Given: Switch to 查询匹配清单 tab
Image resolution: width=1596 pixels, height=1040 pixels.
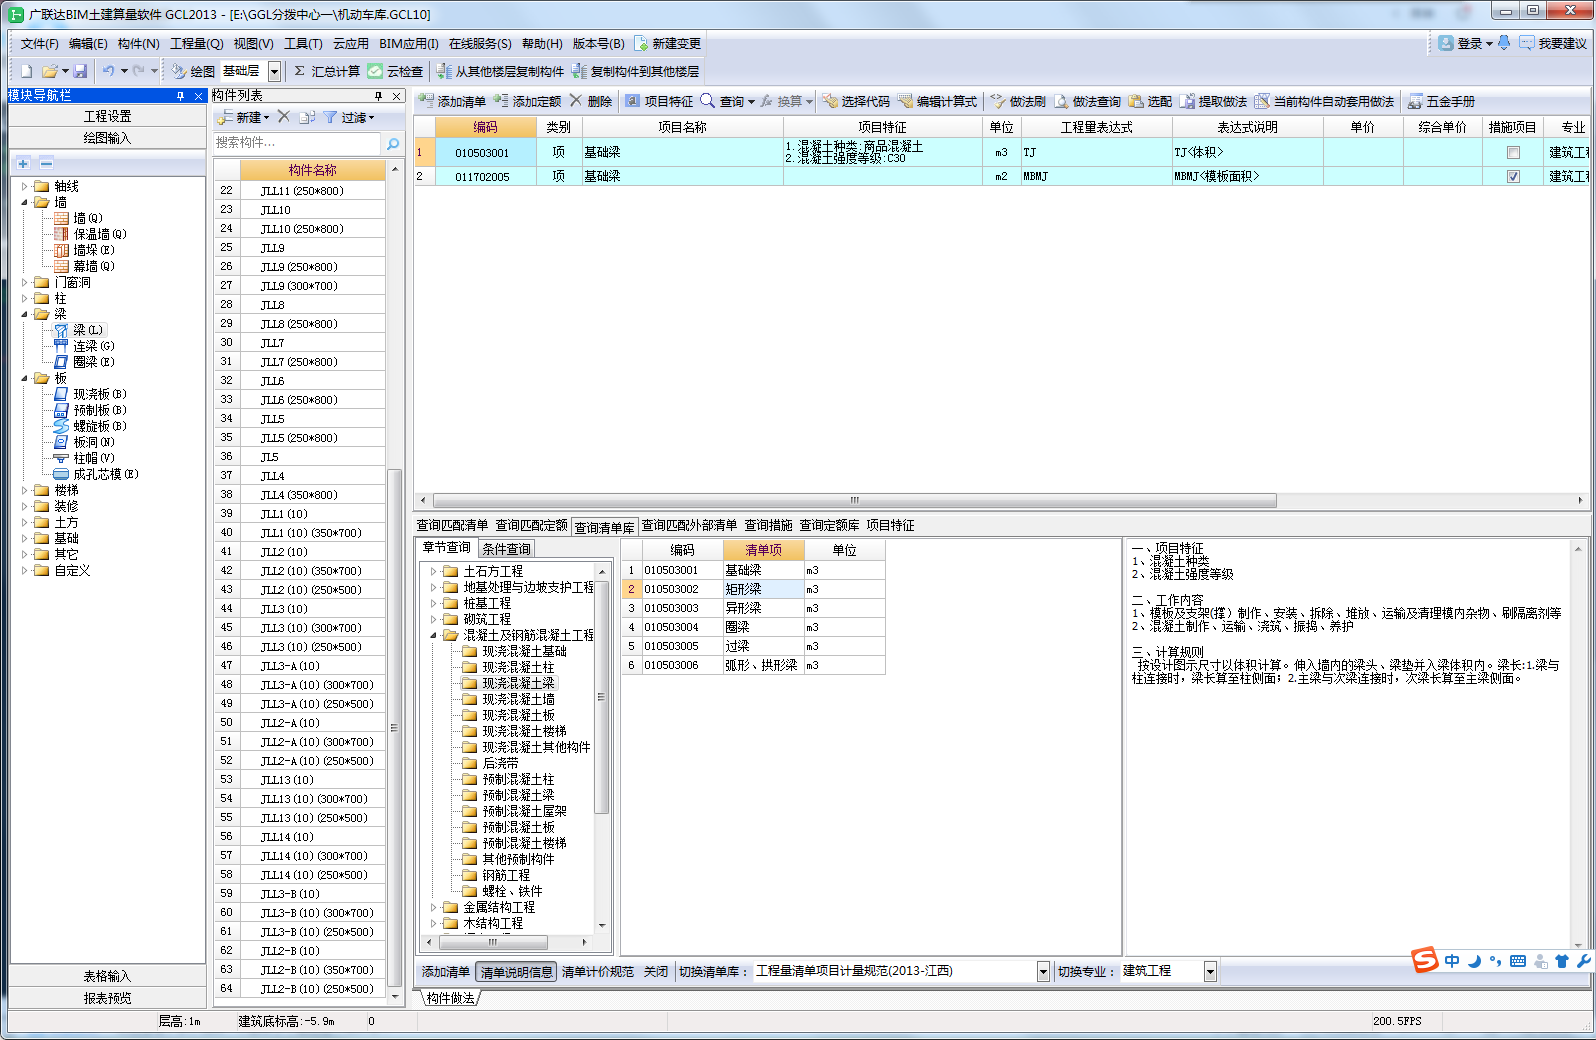Looking at the screenshot, I should click(x=452, y=525).
